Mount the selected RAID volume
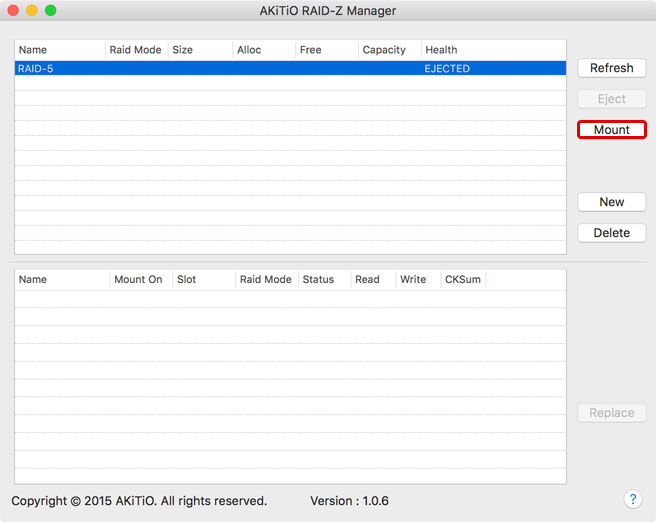 pos(611,130)
